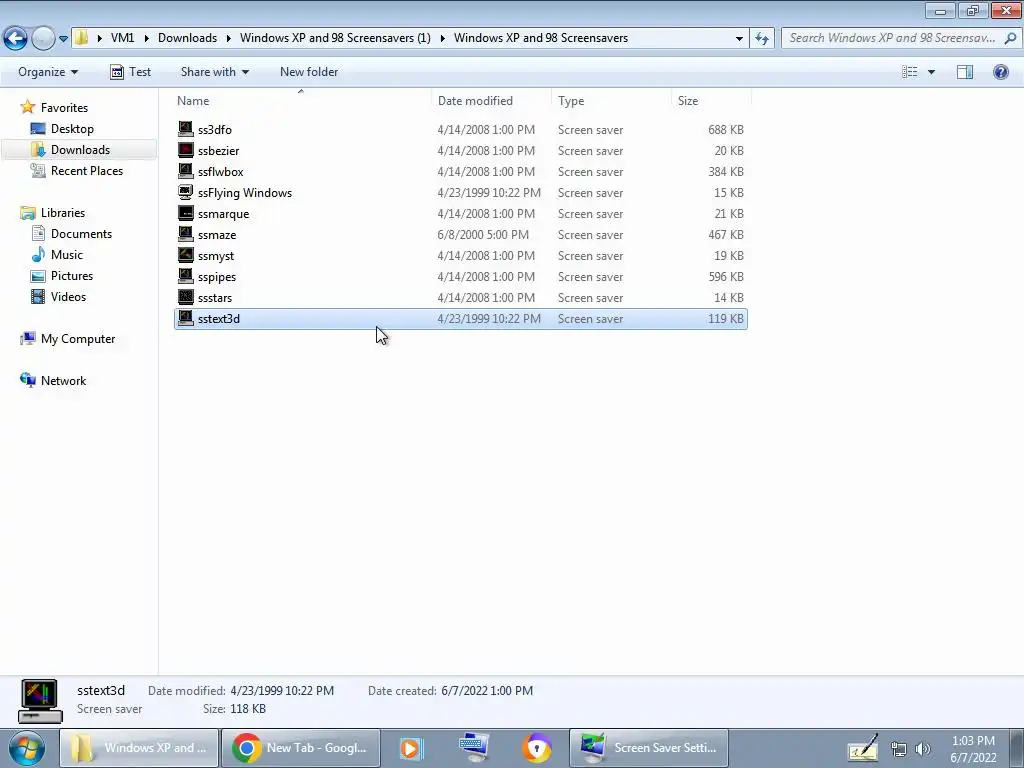The width and height of the screenshot is (1024, 768).
Task: Select Downloads in the navigation pane
Action: (x=80, y=150)
